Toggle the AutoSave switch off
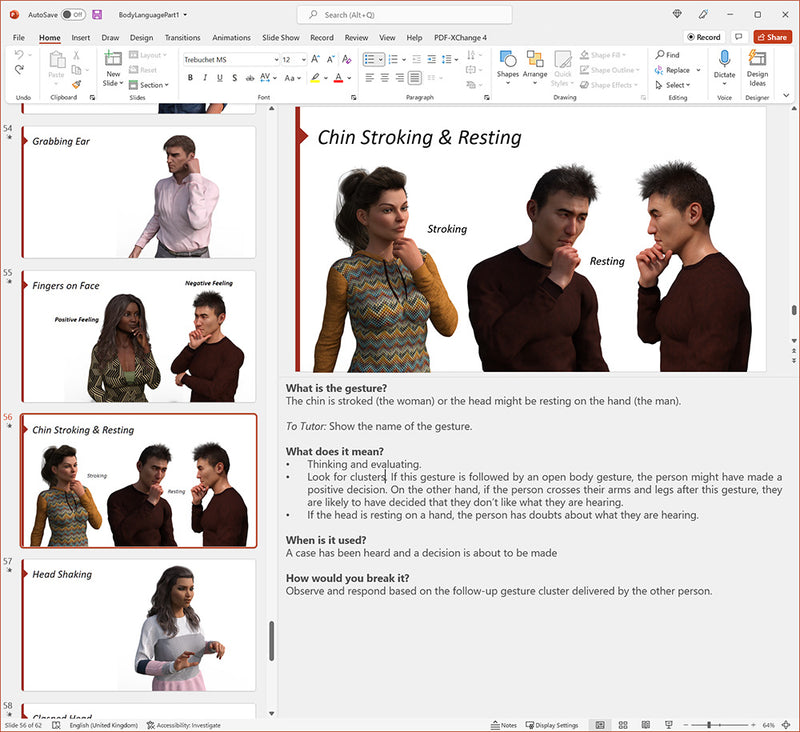 pyautogui.click(x=75, y=15)
